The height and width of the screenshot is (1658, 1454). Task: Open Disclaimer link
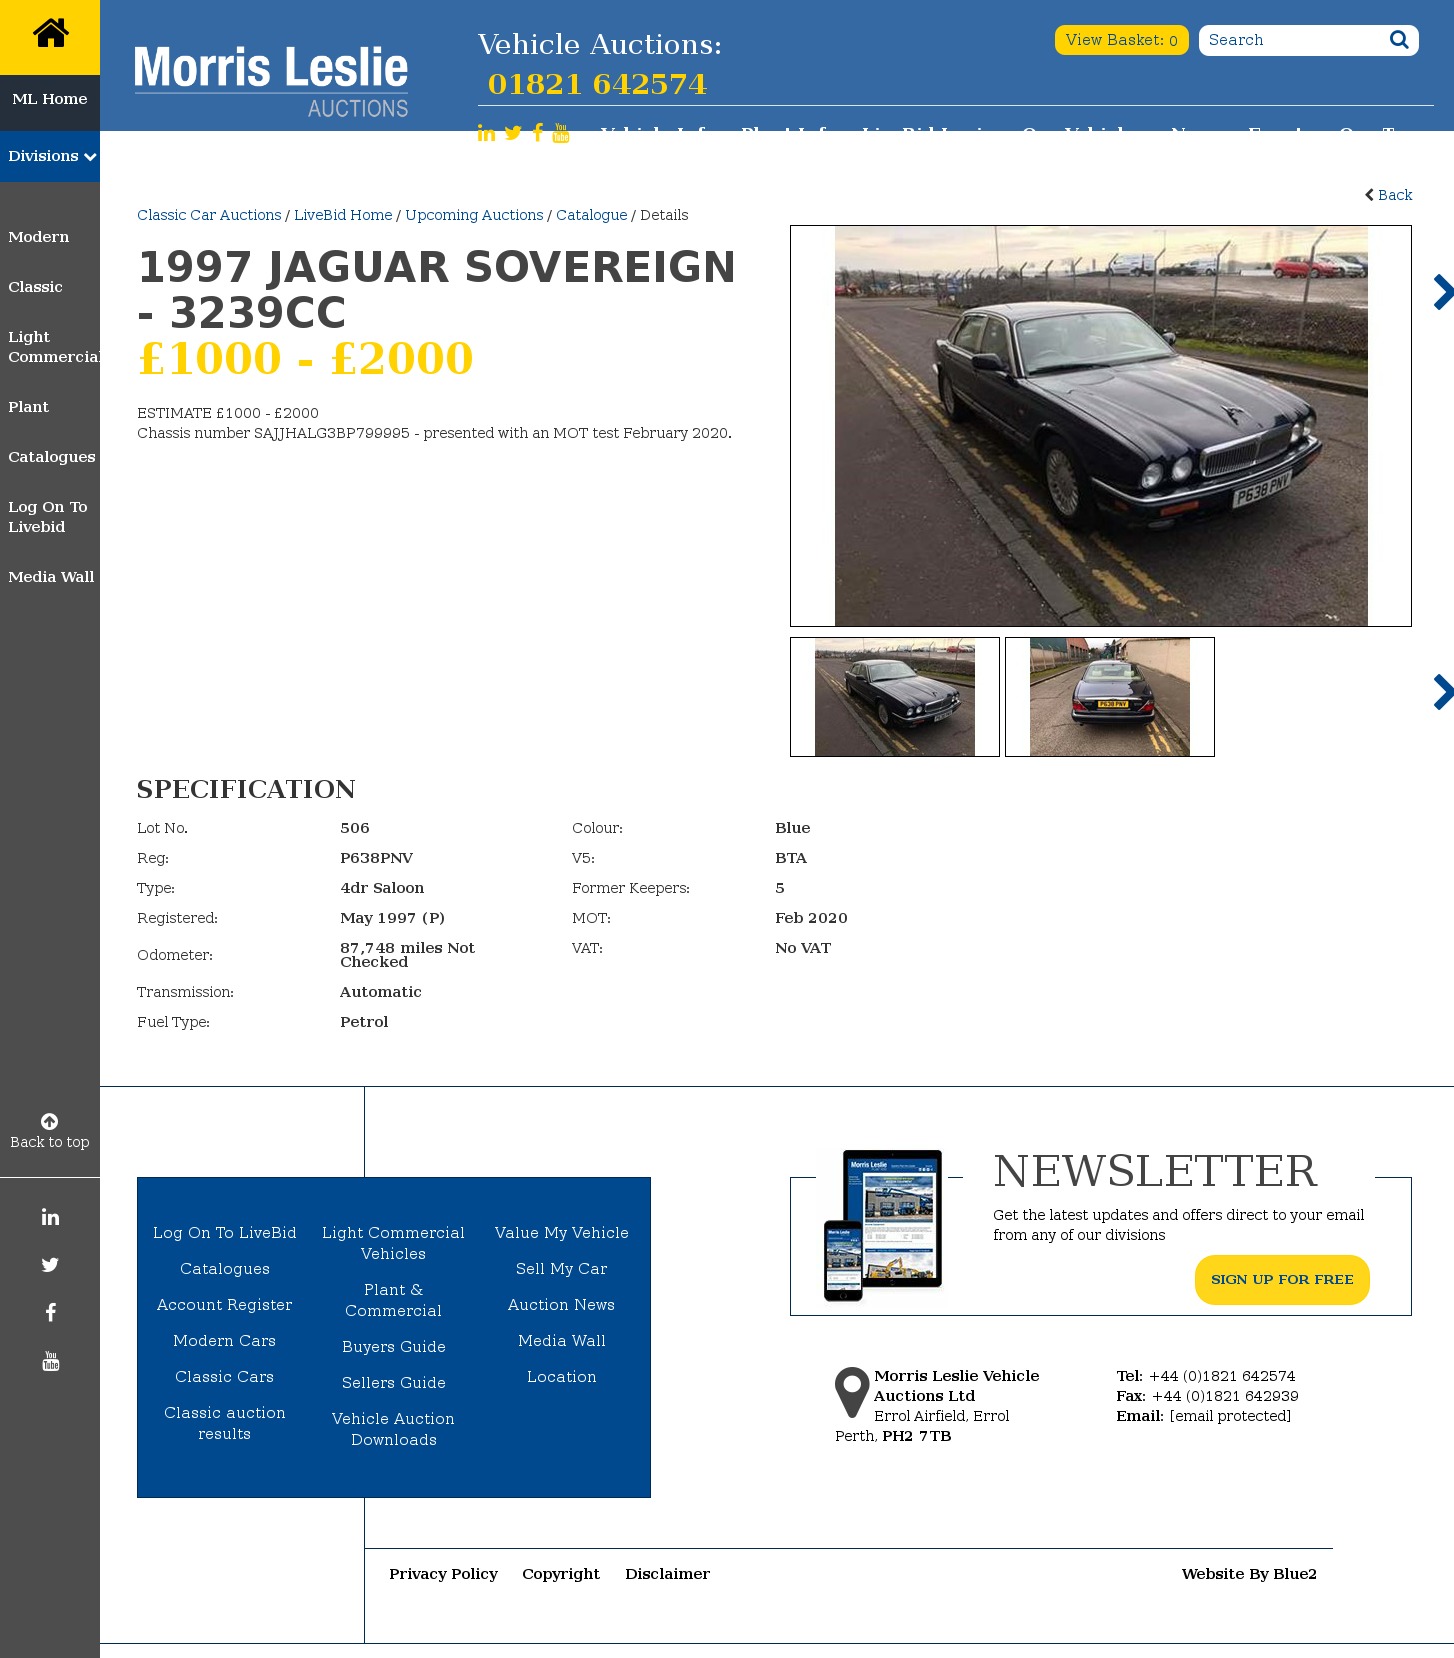(668, 1574)
